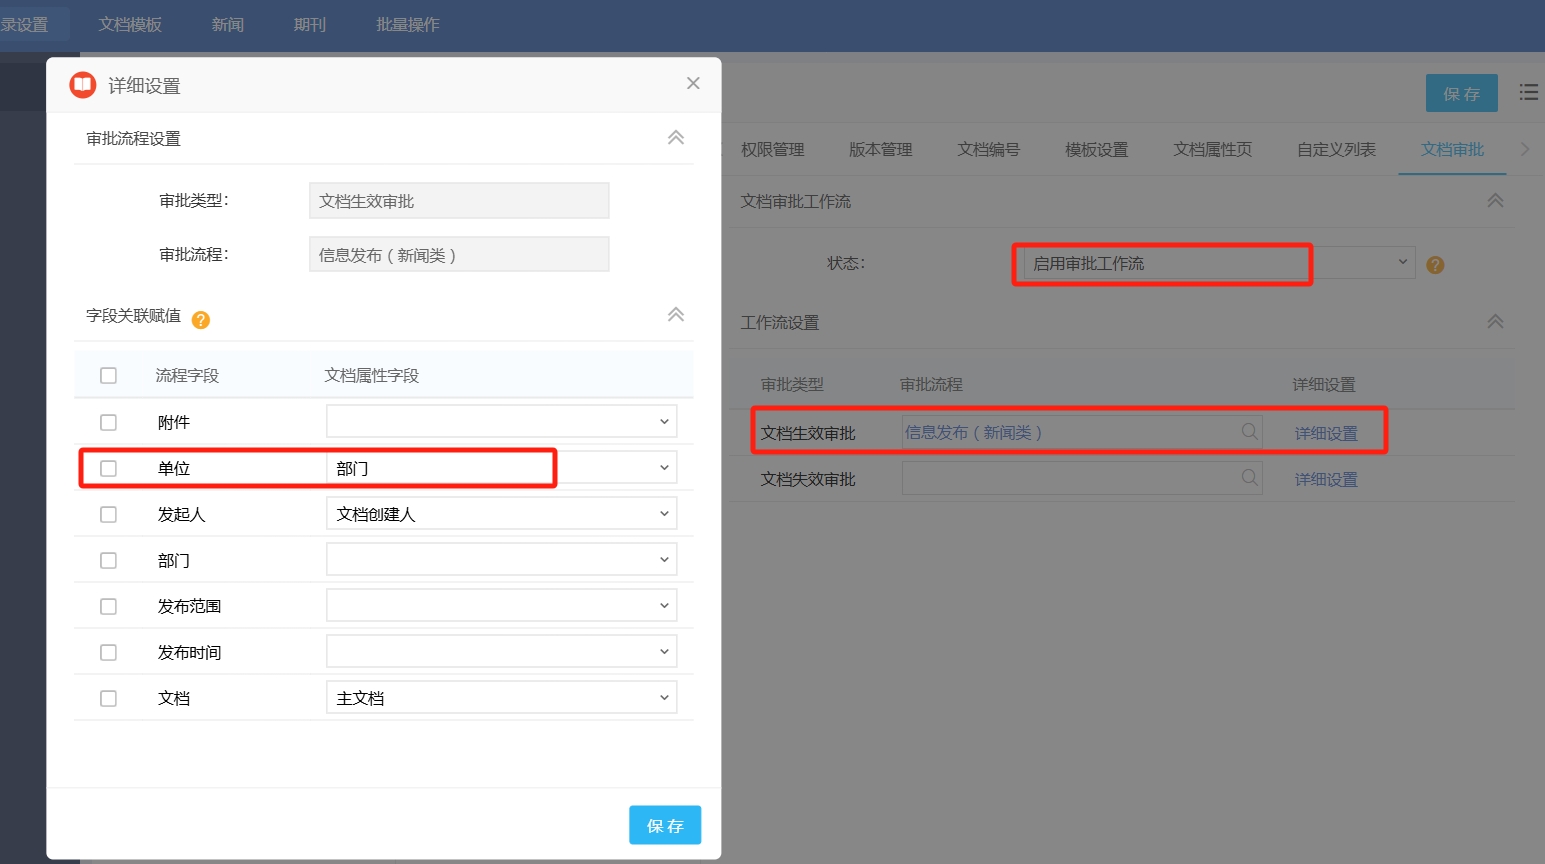Click search icon in 文档失效审批 flow field
The width and height of the screenshot is (1545, 864).
point(1249,478)
